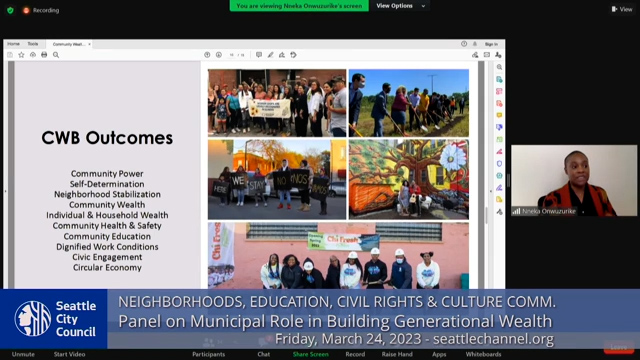Viewport: 640px width, 360px height.
Task: Open the notifications bell icon
Action: click(475, 44)
